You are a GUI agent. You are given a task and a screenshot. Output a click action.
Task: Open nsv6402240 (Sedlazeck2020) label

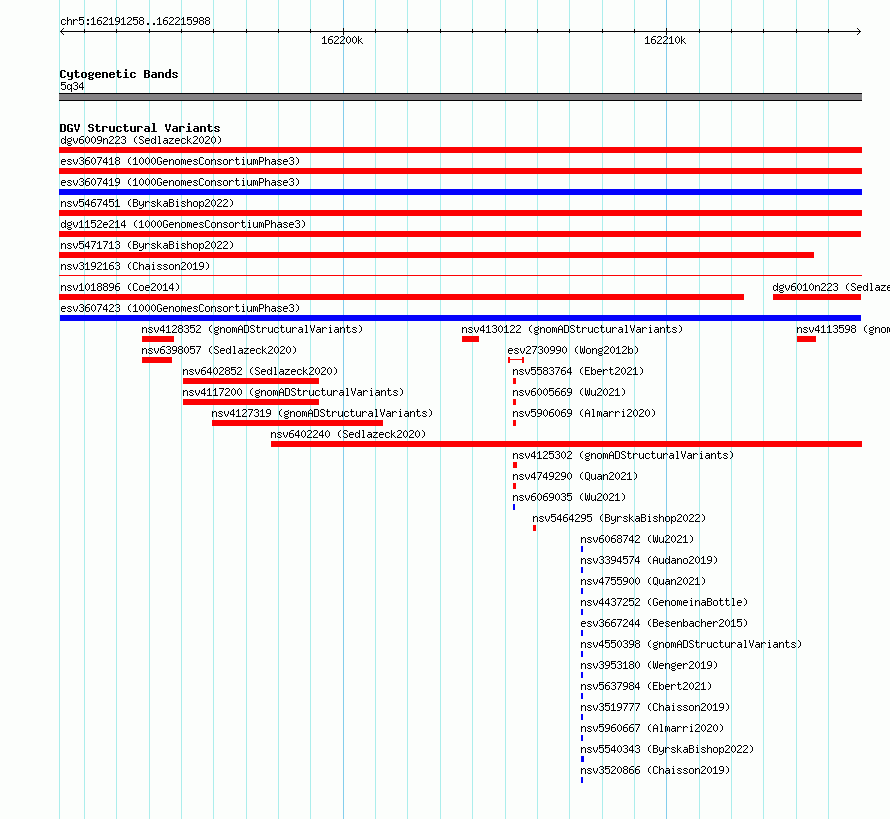348,434
